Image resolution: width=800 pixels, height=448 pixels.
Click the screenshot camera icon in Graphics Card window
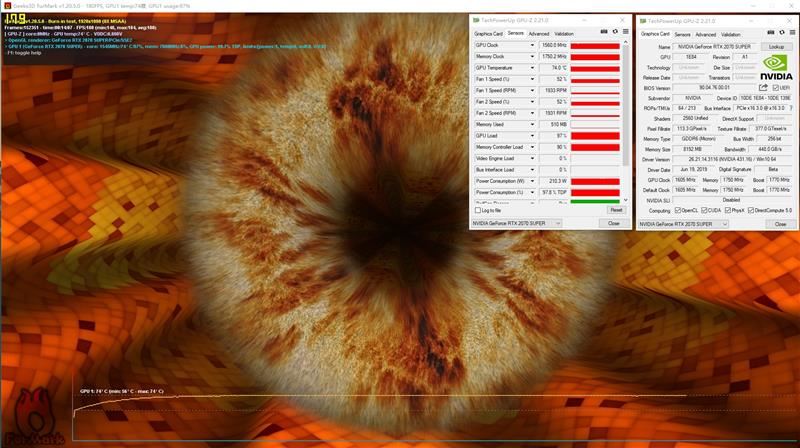(x=771, y=33)
